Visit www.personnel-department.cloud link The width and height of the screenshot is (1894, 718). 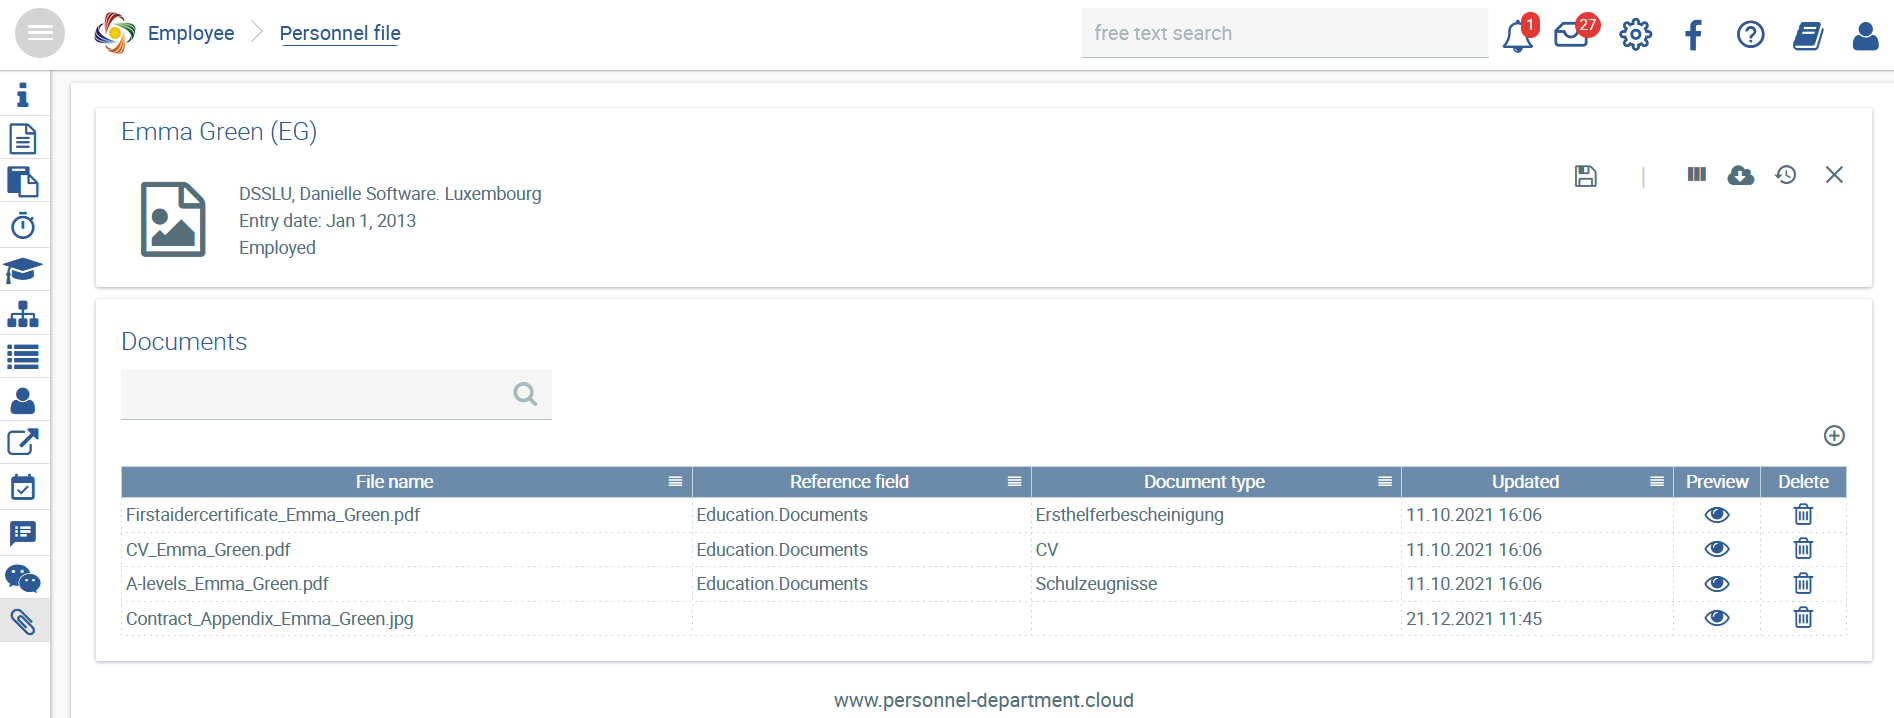point(983,700)
